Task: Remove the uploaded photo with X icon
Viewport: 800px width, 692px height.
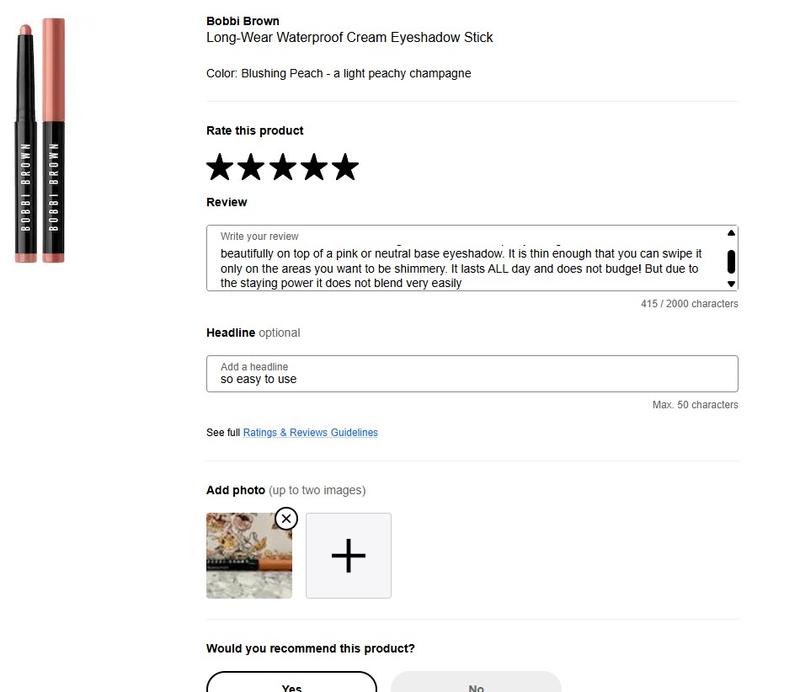Action: (x=286, y=519)
